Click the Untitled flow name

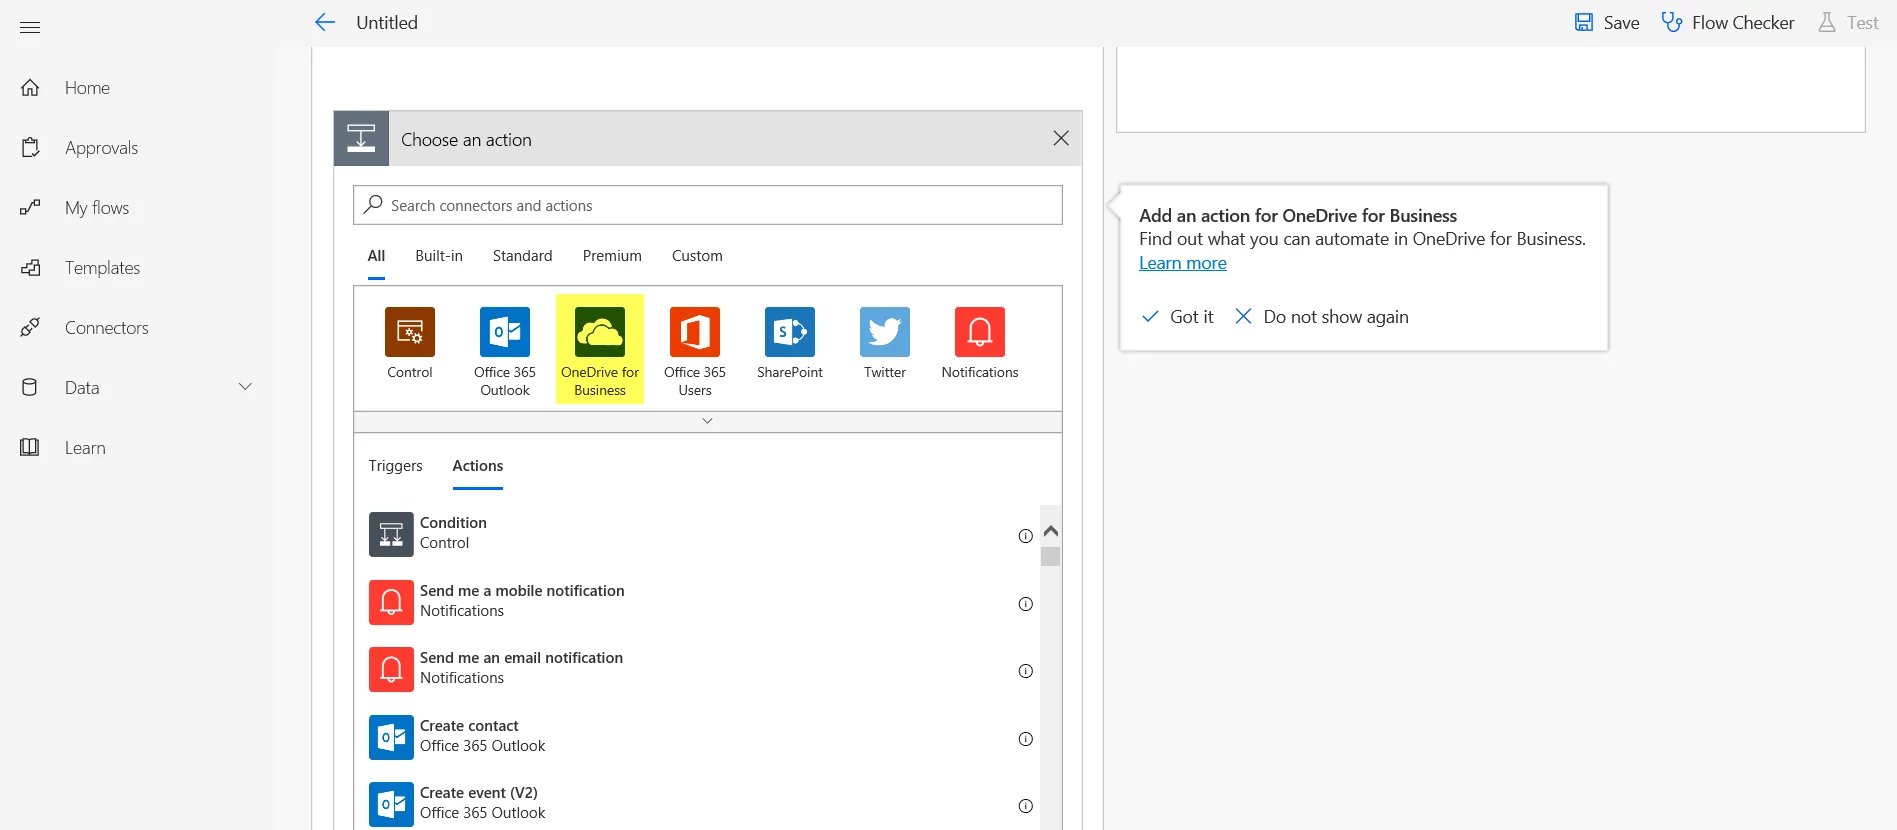click(387, 22)
